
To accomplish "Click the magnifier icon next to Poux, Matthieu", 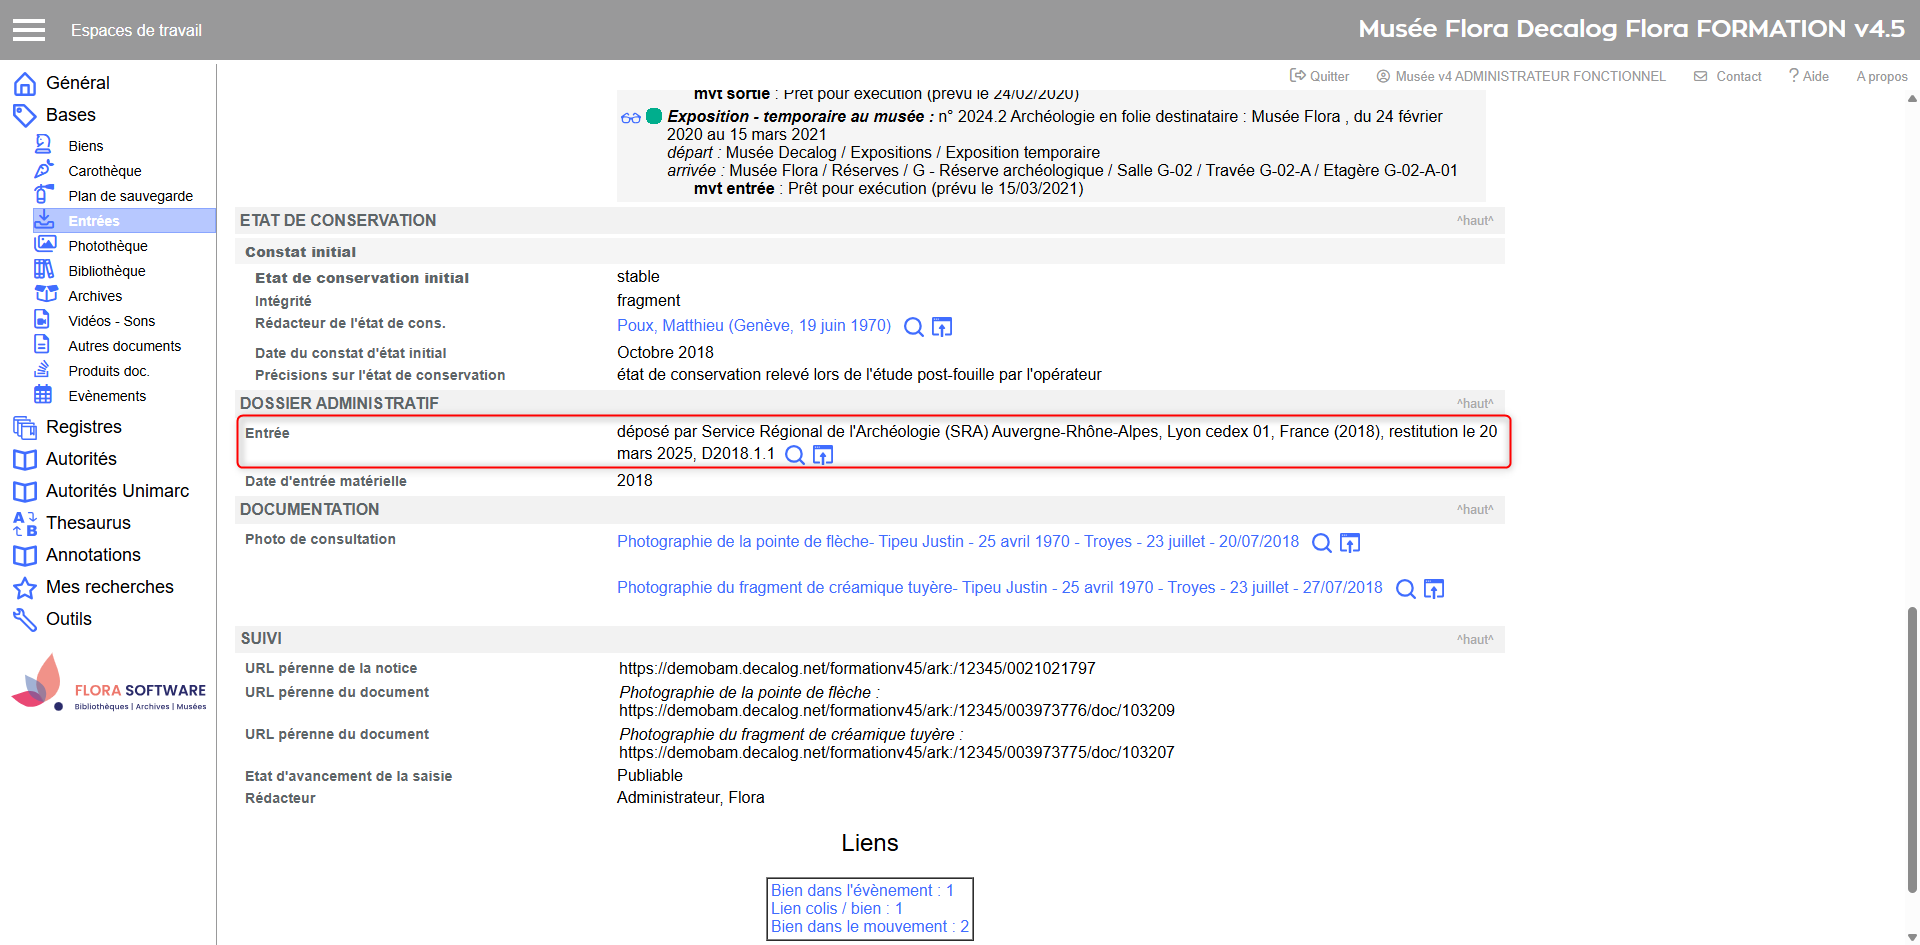I will [913, 327].
